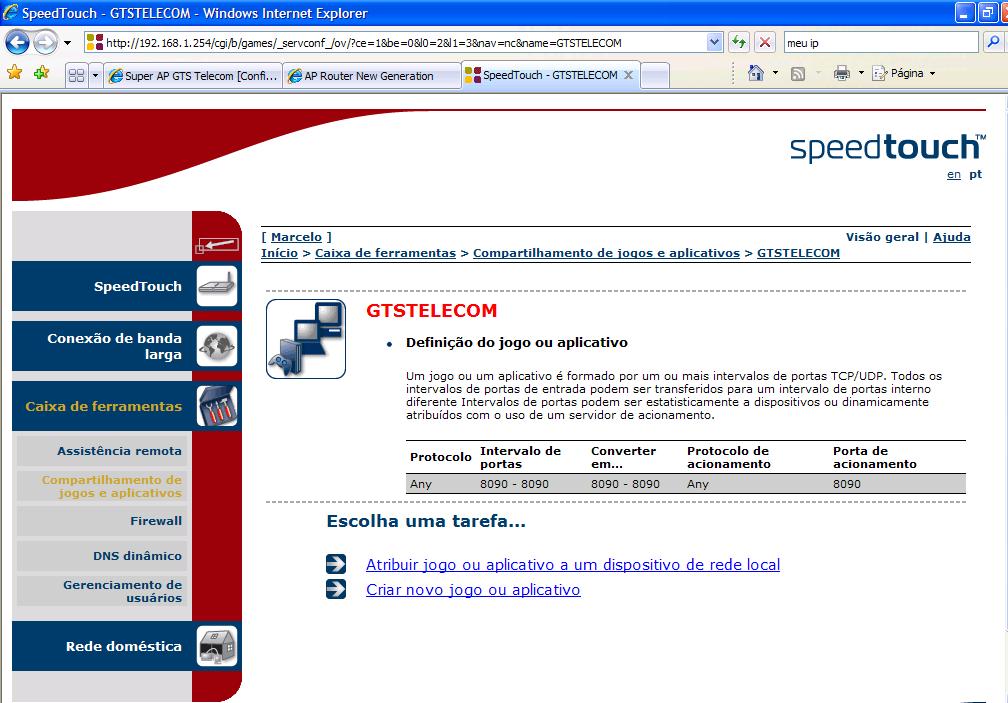Go forward using the browser Forward arrow
Screen dimensions: 1008x703
pos(45,43)
